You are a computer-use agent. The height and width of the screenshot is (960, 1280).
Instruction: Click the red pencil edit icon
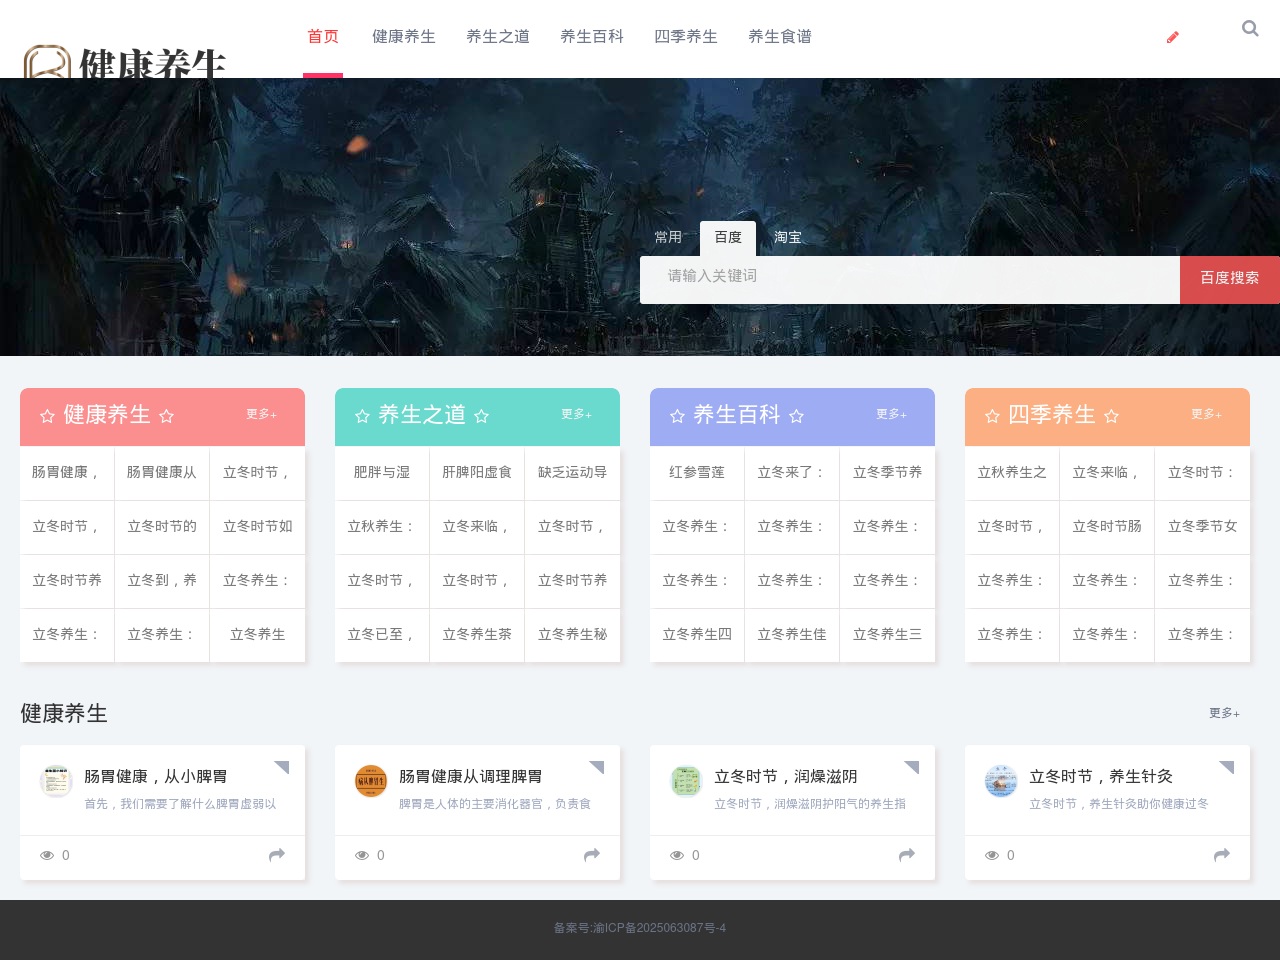pyautogui.click(x=1173, y=37)
